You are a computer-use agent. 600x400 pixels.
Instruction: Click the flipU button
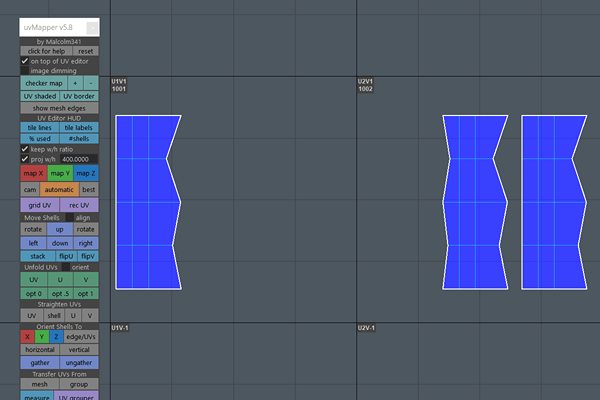tap(67, 256)
